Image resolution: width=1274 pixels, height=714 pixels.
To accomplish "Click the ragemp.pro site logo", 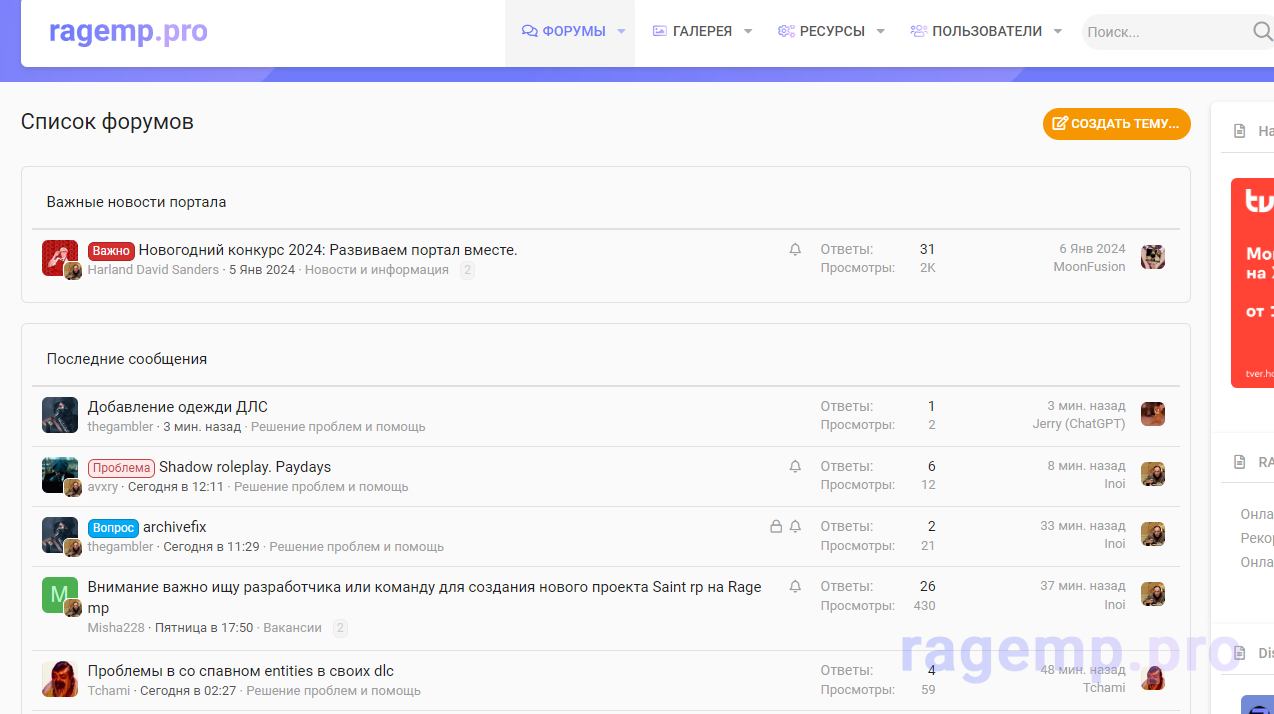I will pos(128,32).
